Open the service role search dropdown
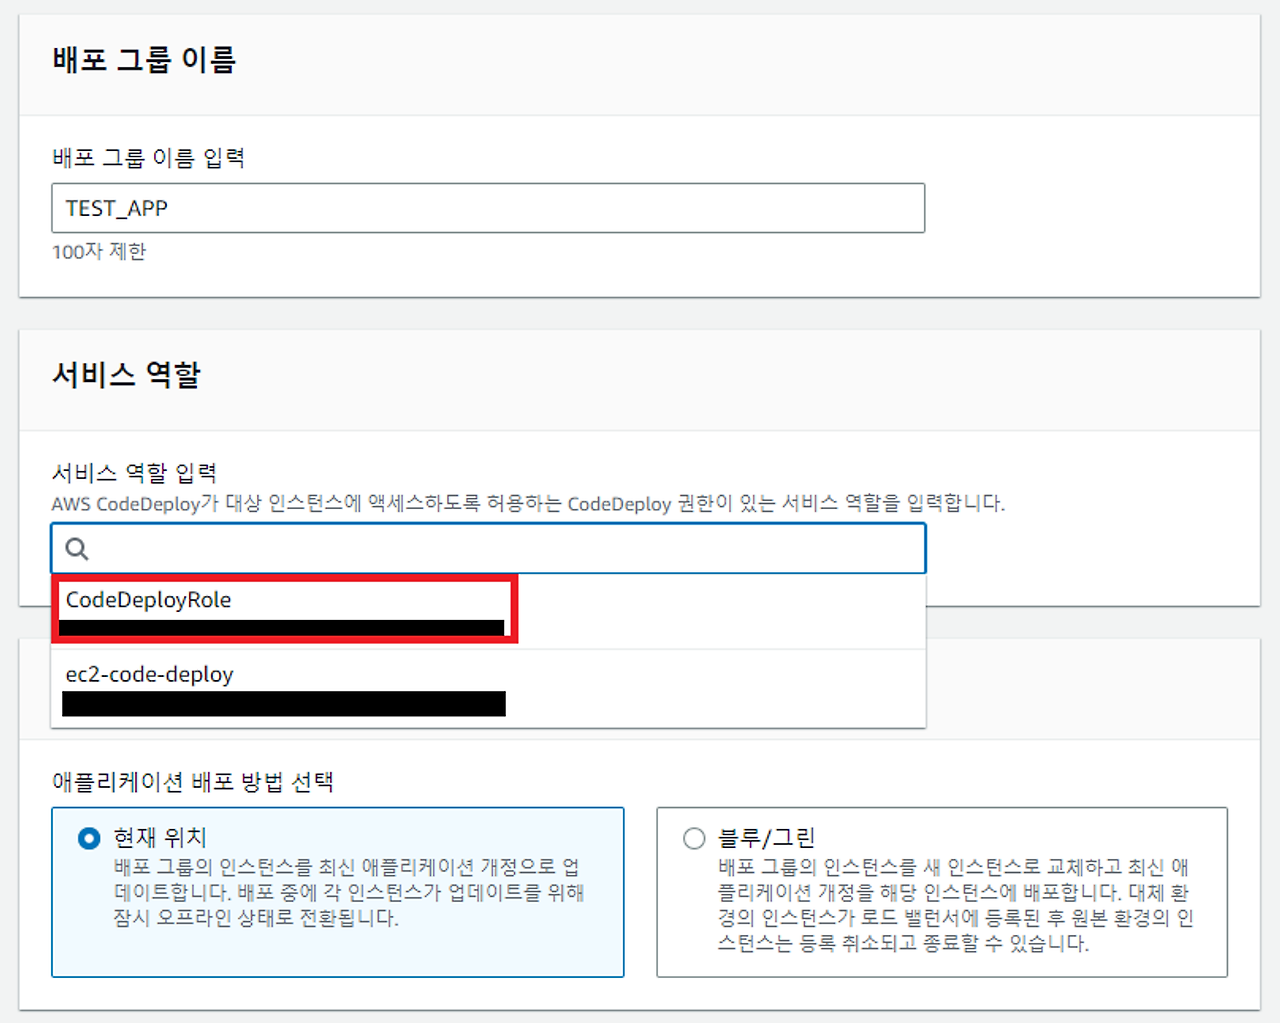The image size is (1280, 1023). tap(488, 548)
